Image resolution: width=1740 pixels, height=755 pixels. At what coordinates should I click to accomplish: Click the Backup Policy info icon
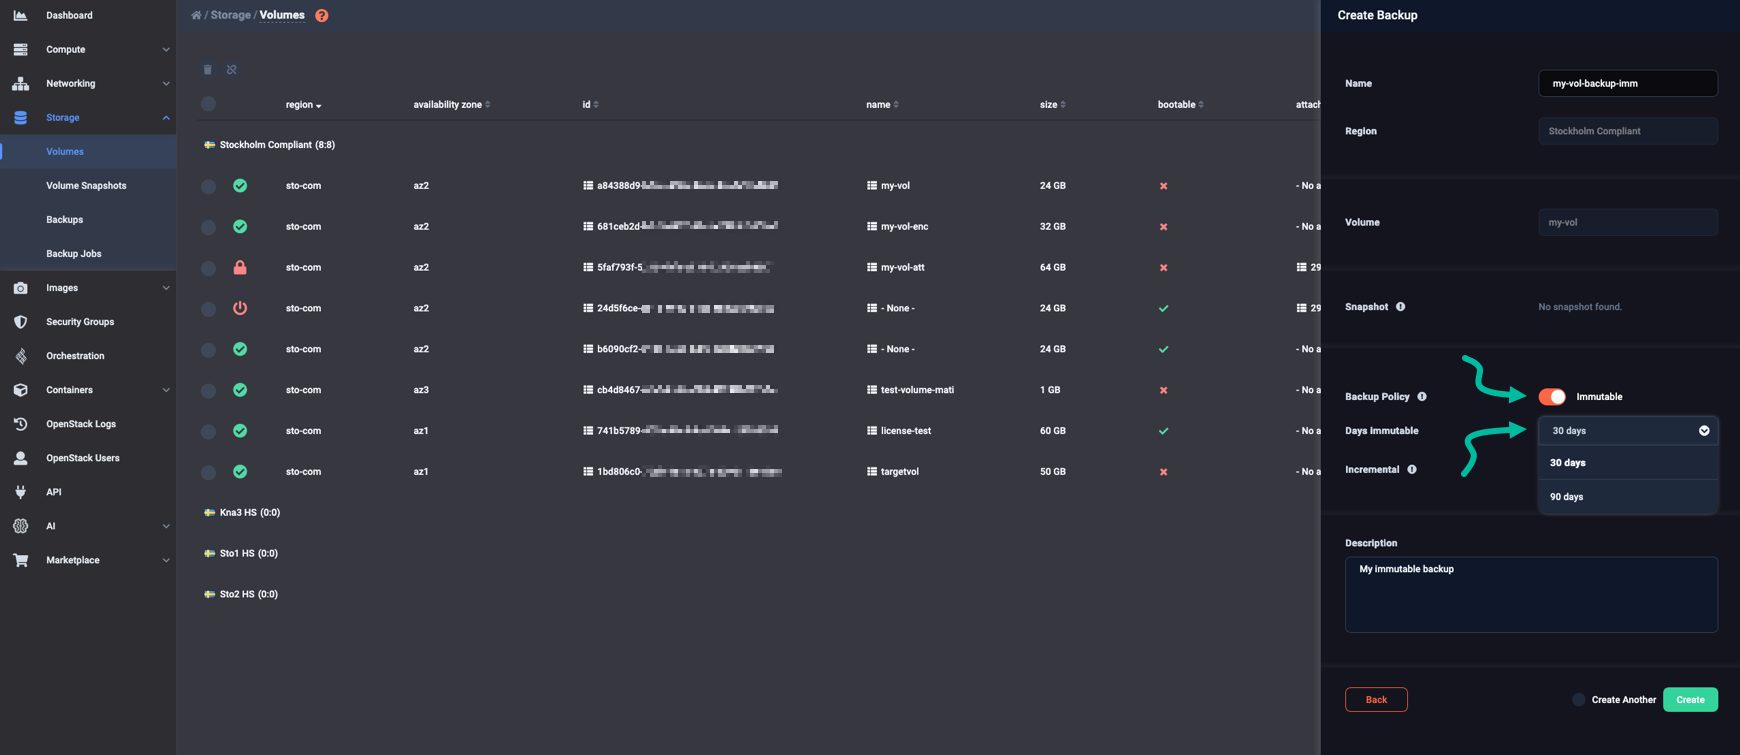tap(1422, 397)
